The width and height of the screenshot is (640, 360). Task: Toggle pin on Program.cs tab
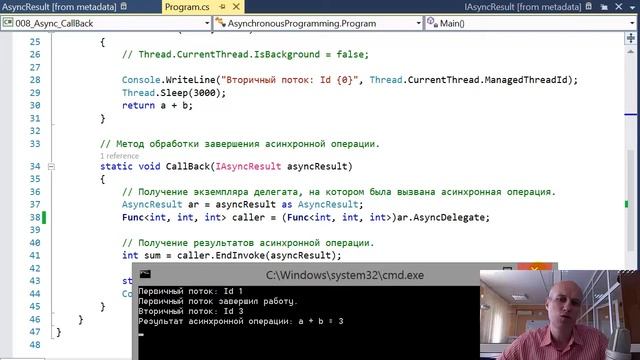point(222,7)
